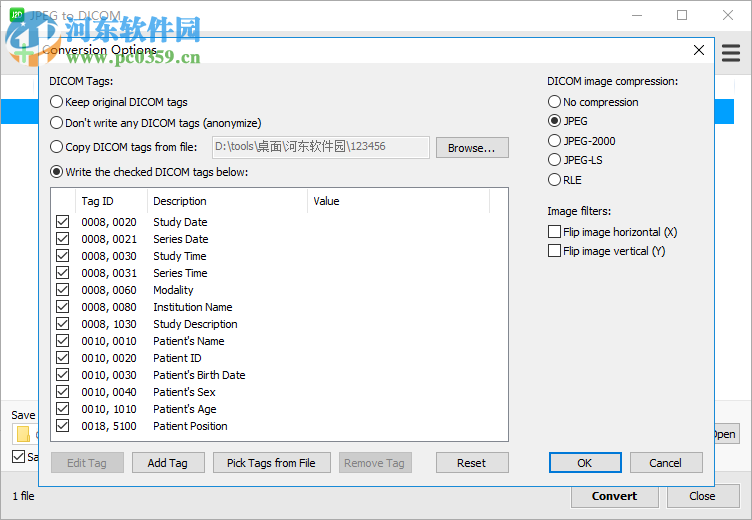
Task: Select Keep original DICOM tags
Action: coord(119,102)
